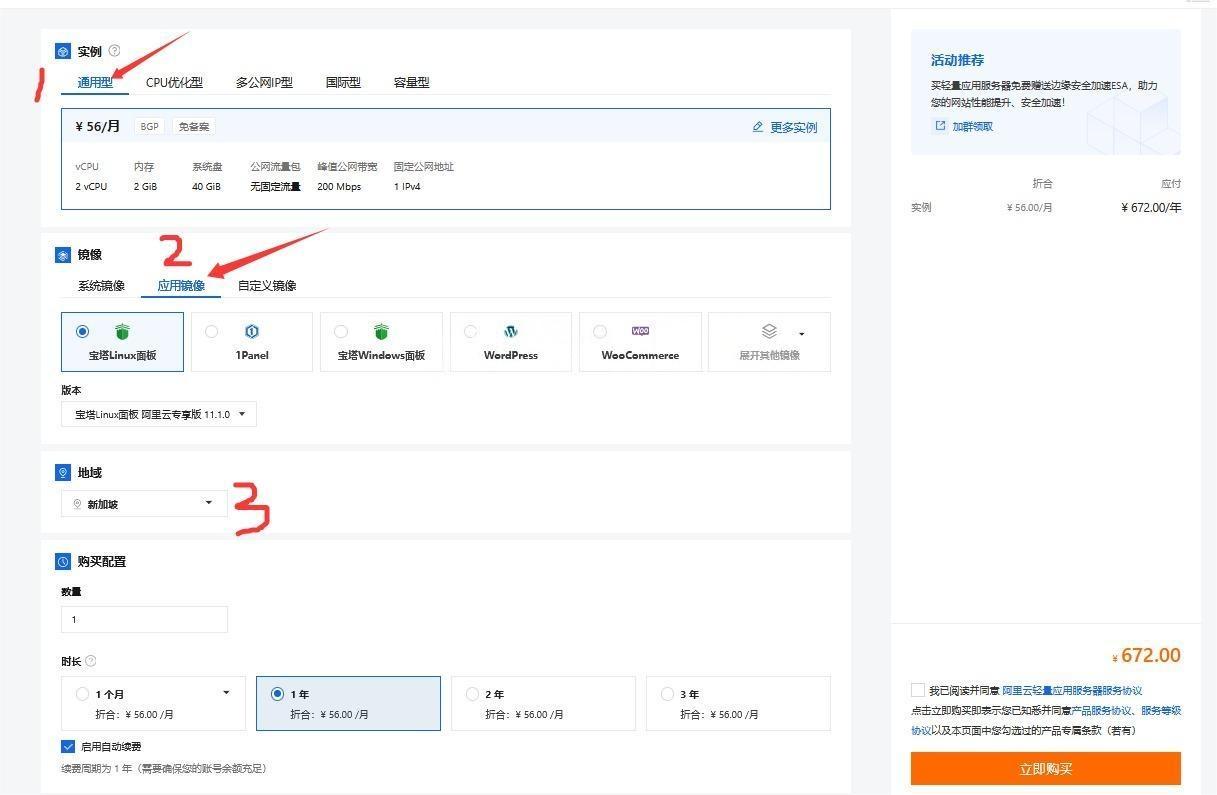Click the quantity input field under 数量
The width and height of the screenshot is (1217, 795).
[144, 619]
